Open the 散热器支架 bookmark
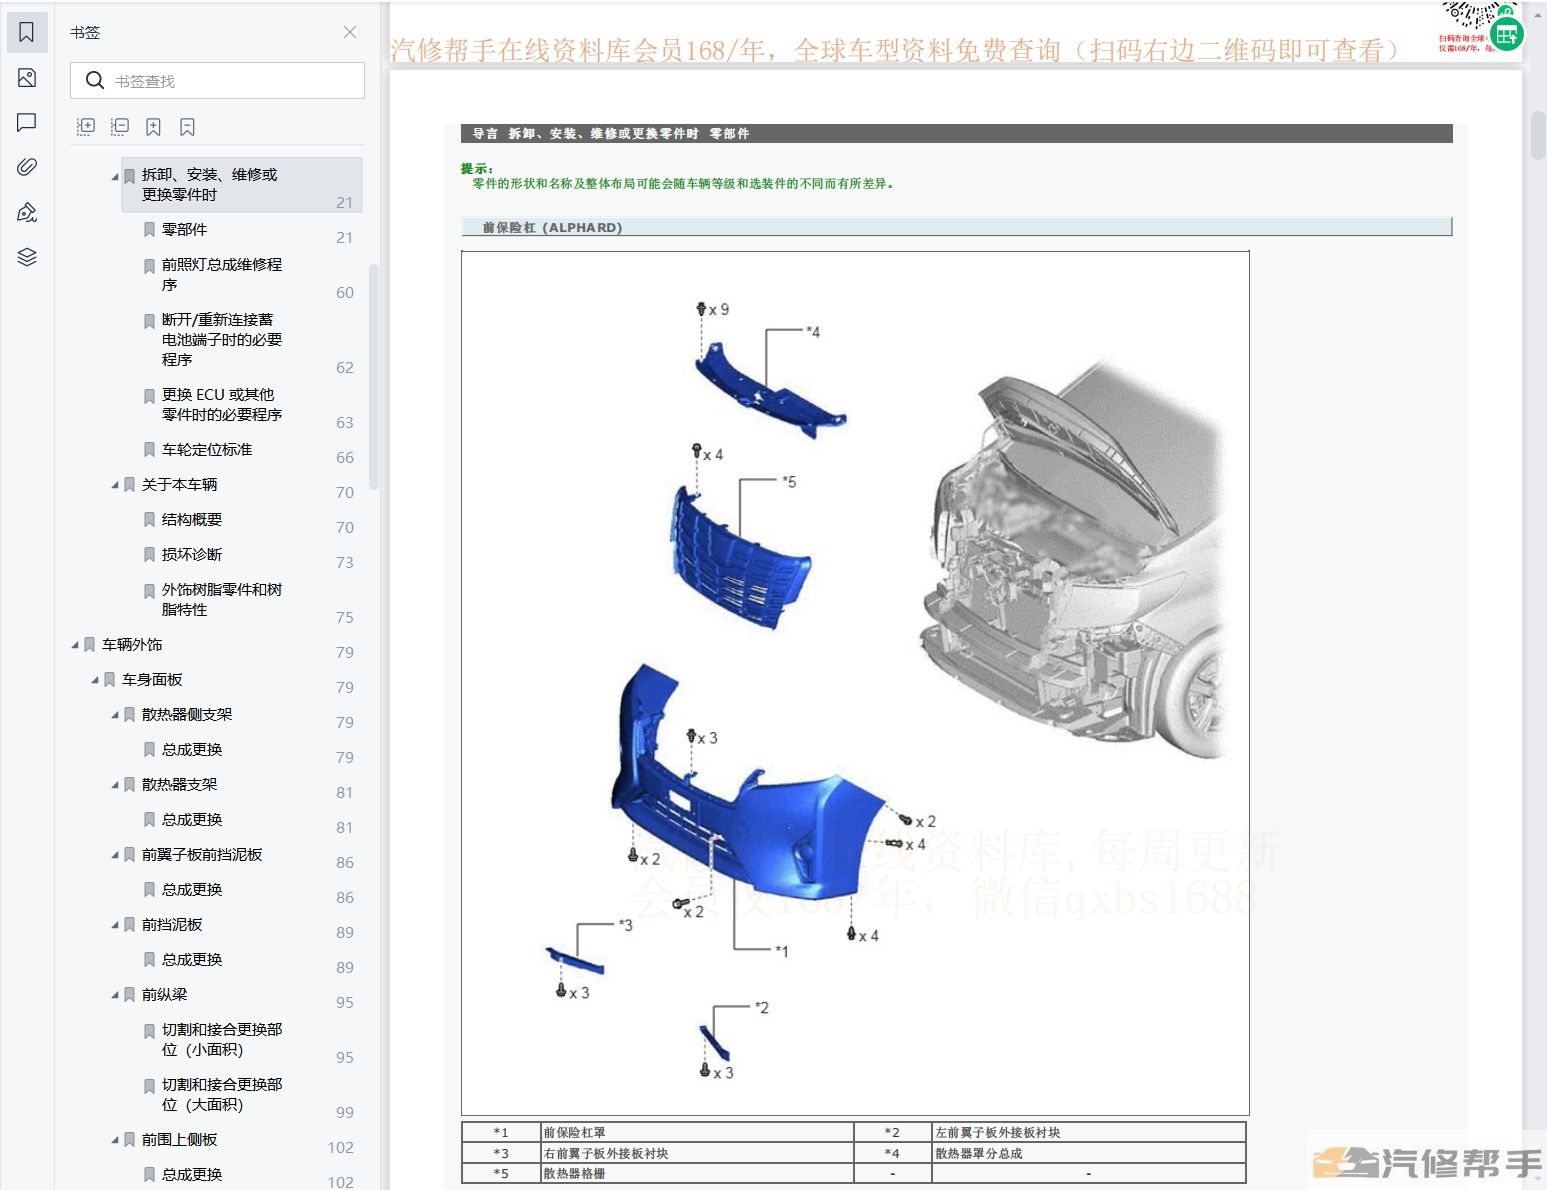This screenshot has width=1547, height=1190. 179,785
